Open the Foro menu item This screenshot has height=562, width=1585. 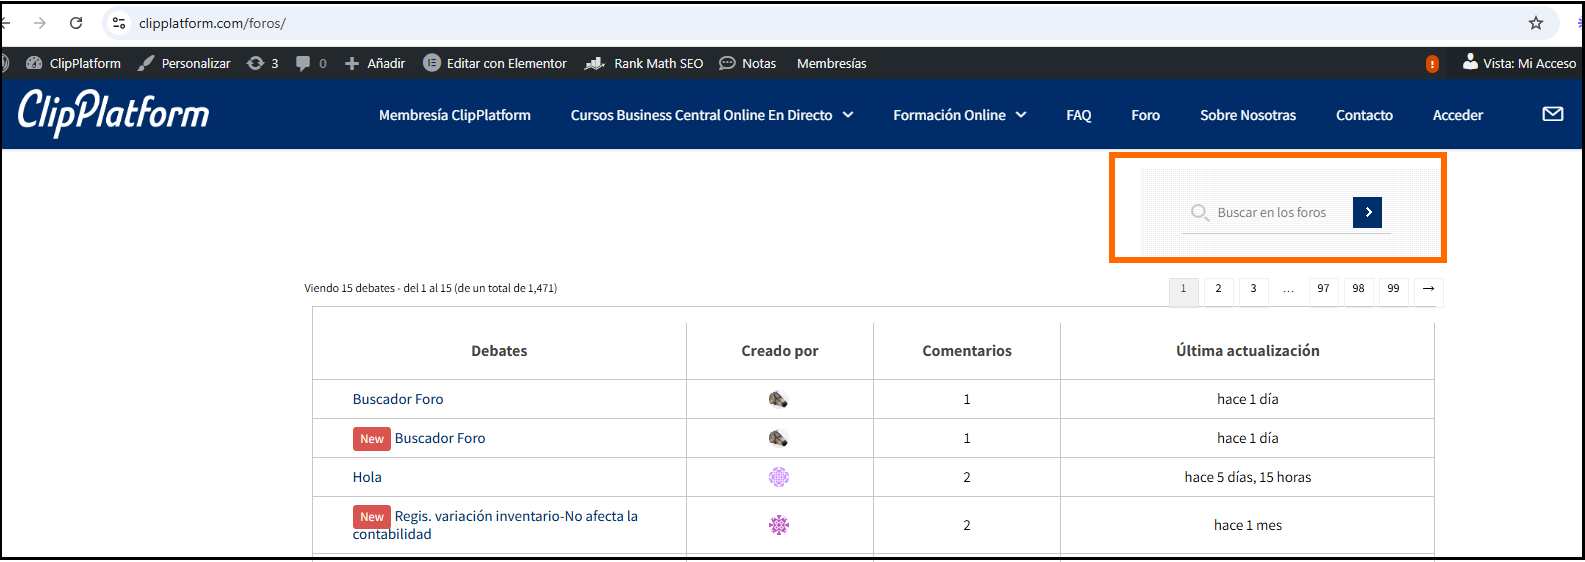[1145, 115]
